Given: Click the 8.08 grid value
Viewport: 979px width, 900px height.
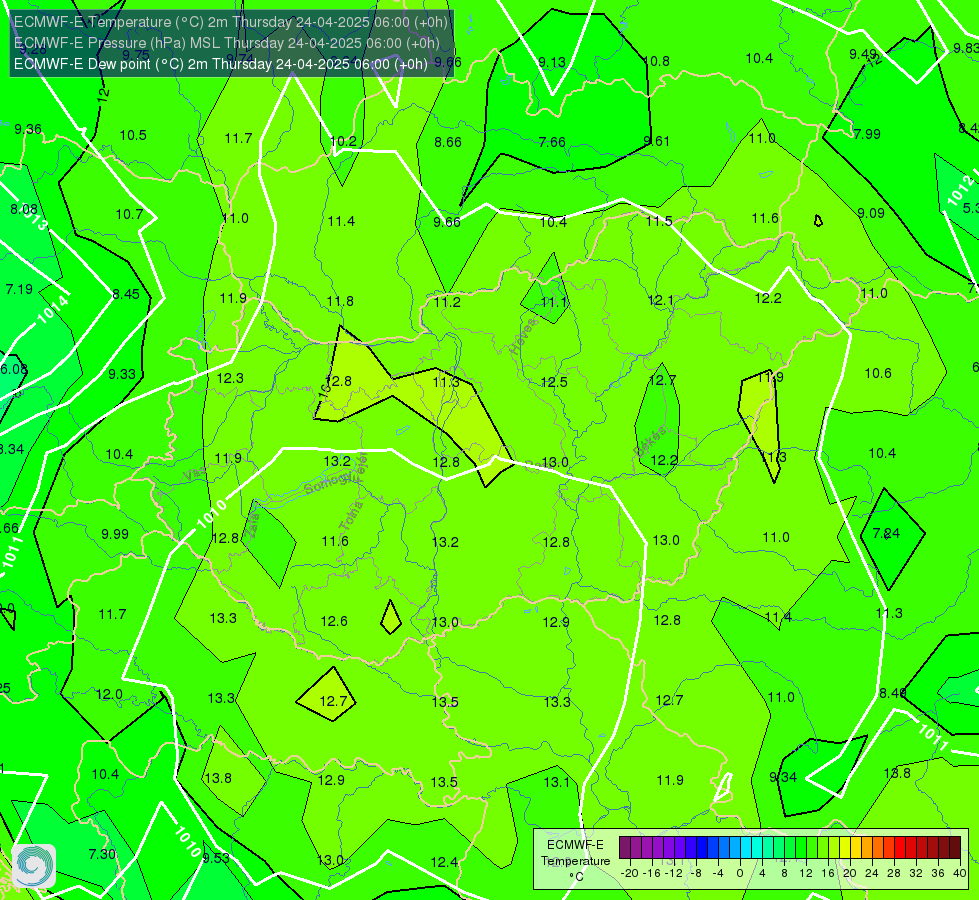Looking at the screenshot, I should (x=24, y=209).
